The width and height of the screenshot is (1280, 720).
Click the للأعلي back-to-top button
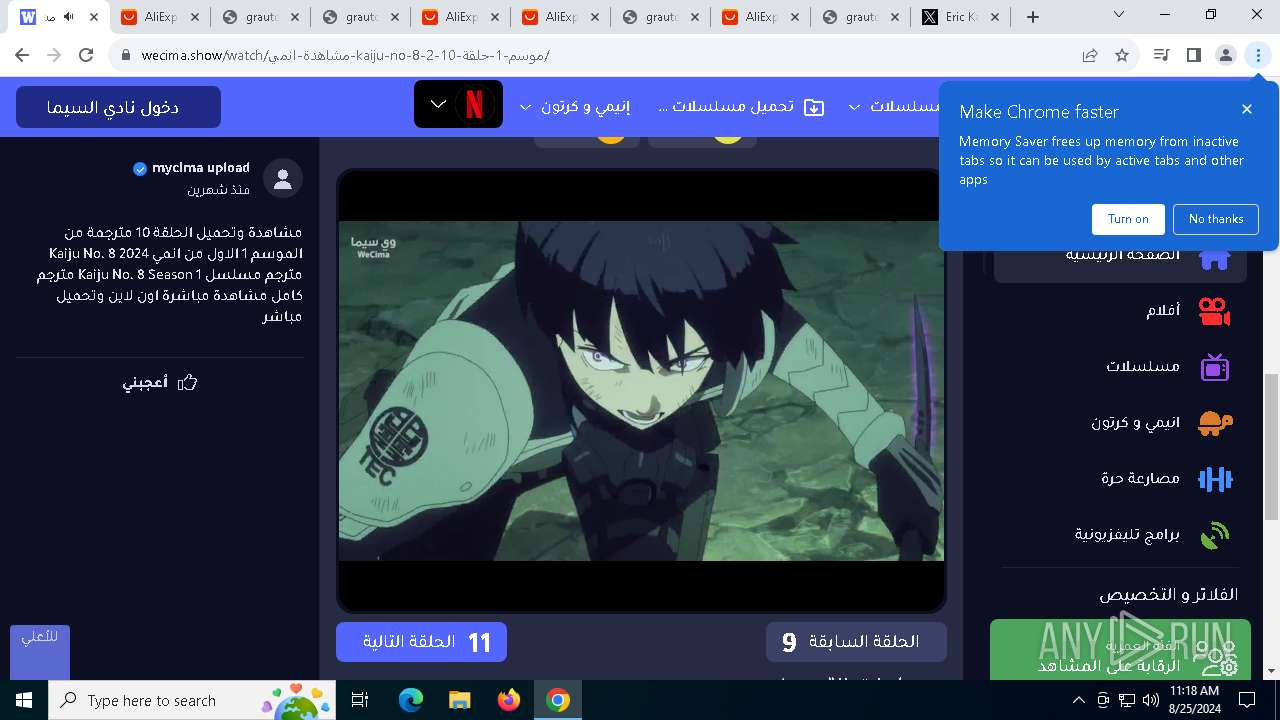pyautogui.click(x=40, y=653)
